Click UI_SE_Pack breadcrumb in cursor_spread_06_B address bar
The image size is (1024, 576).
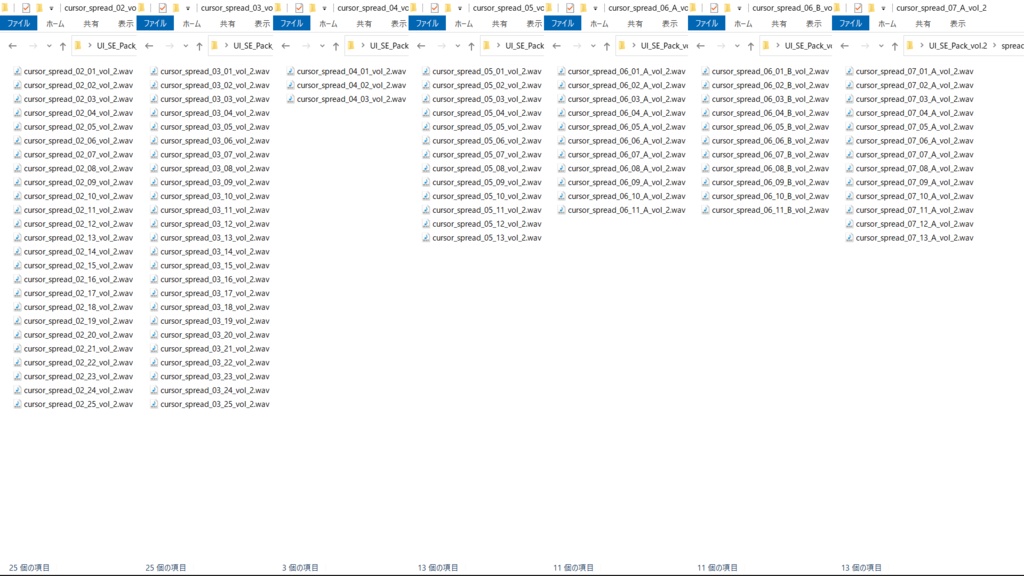[x=808, y=46]
